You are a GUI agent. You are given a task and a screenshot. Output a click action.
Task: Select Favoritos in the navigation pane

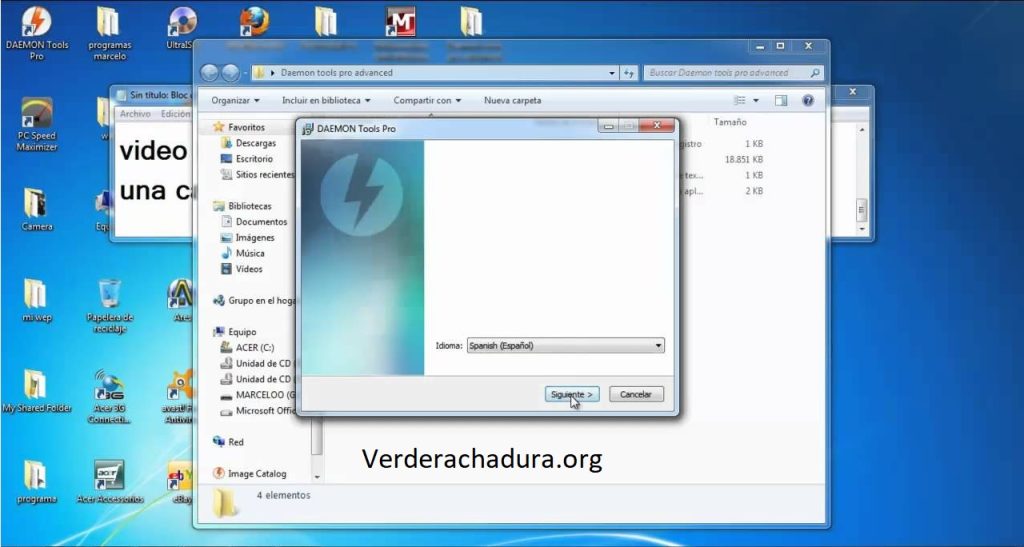[246, 127]
